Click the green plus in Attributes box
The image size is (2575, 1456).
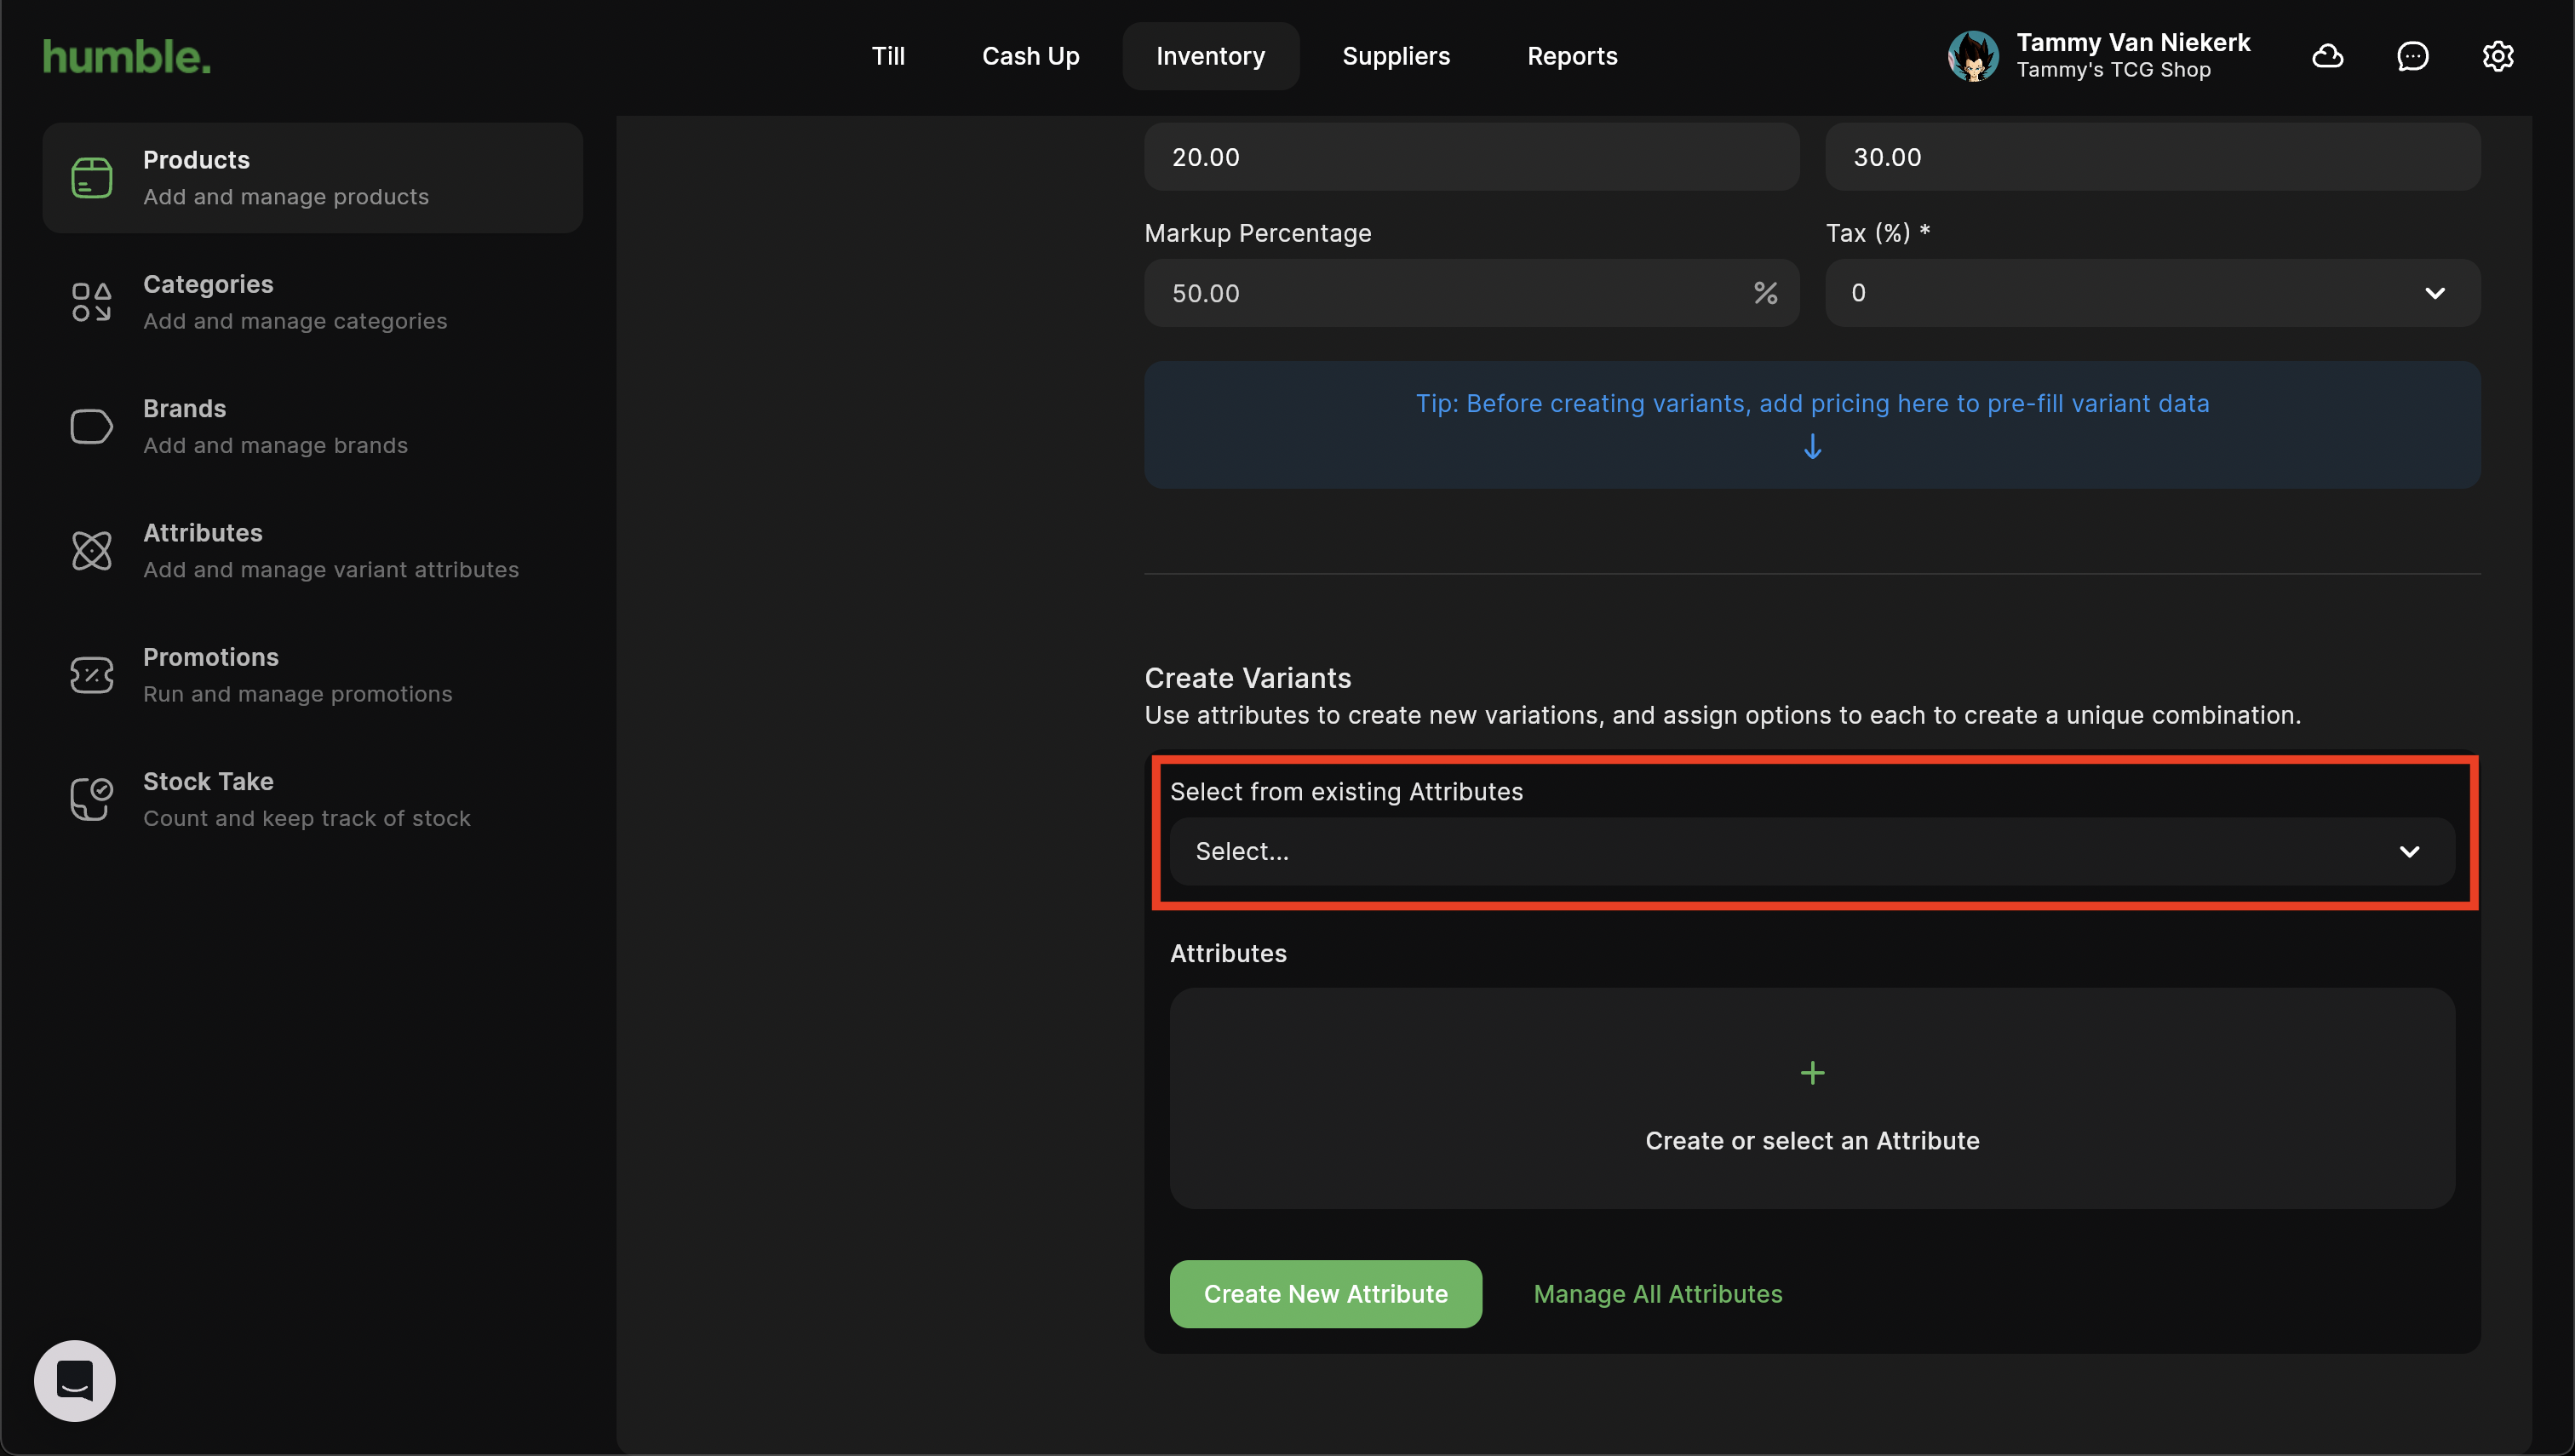tap(1811, 1073)
